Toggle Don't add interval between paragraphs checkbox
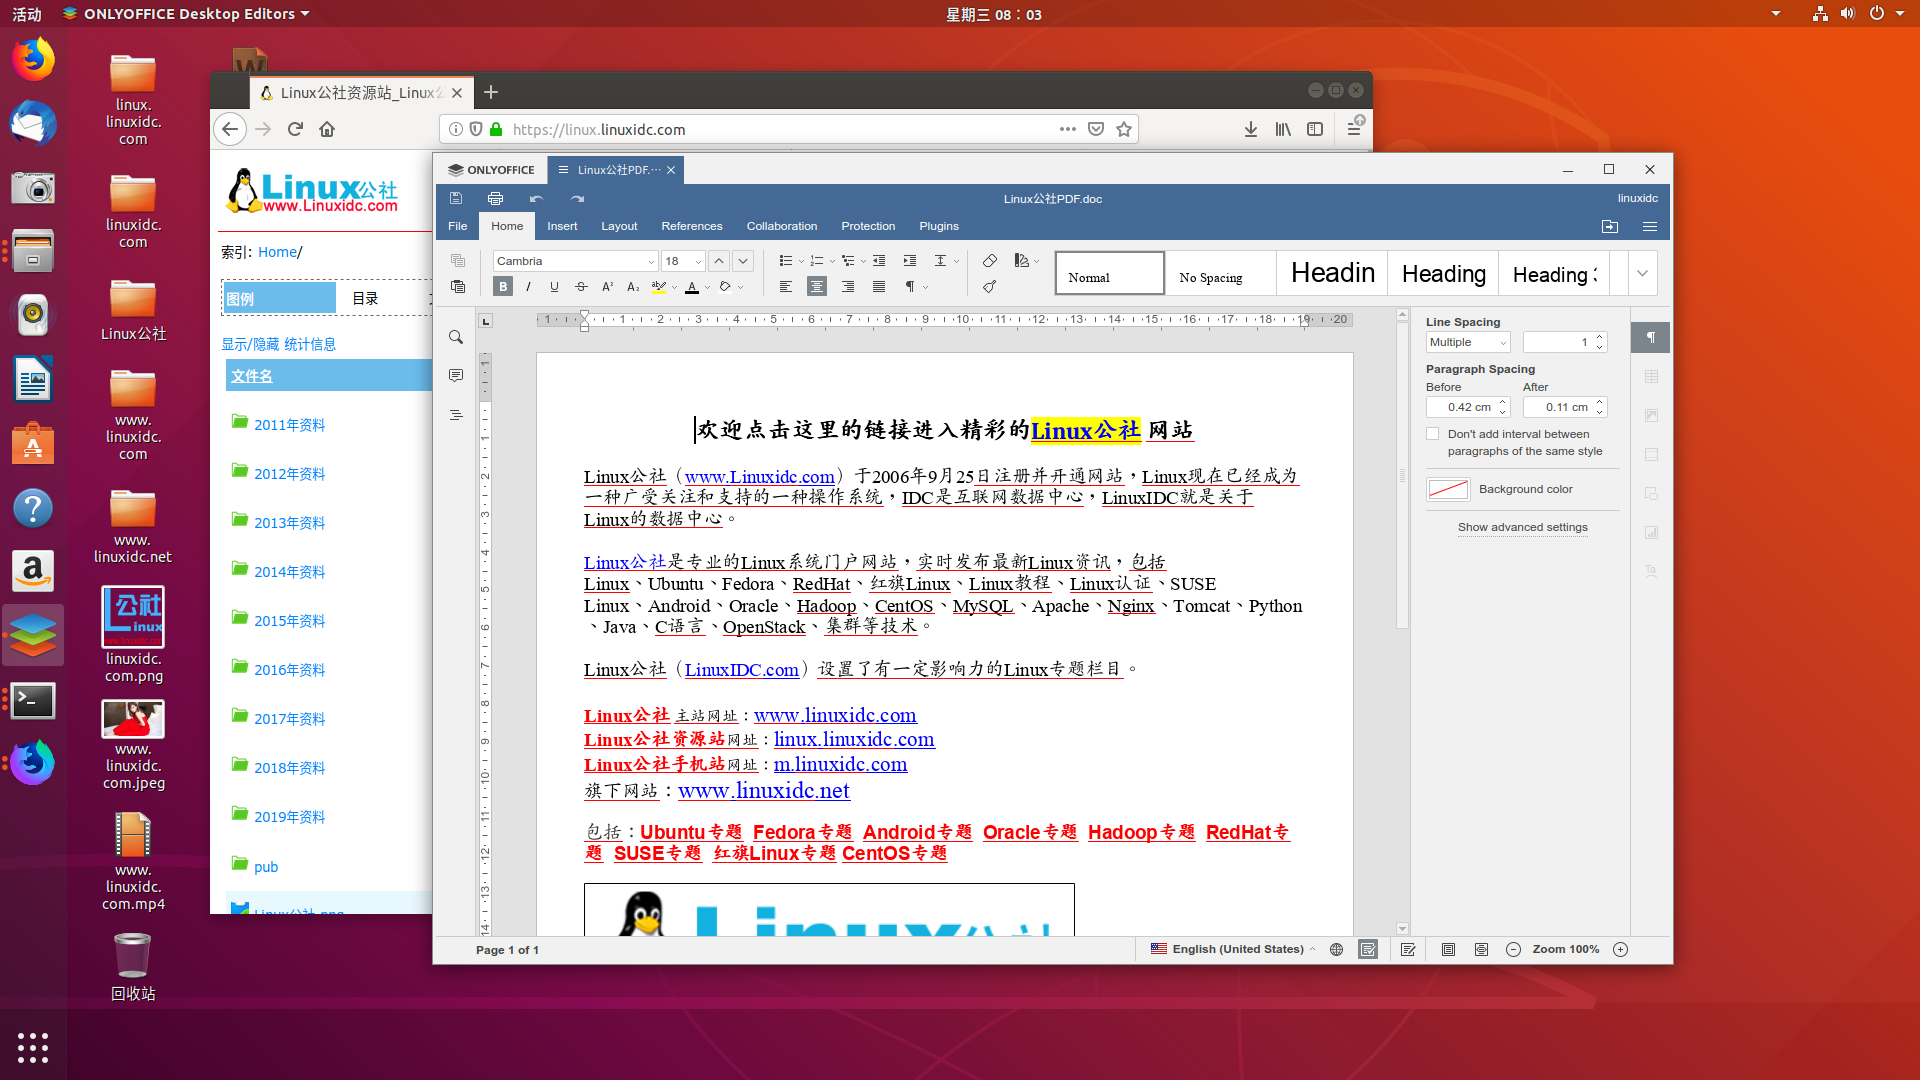The width and height of the screenshot is (1920, 1080). 1432,433
